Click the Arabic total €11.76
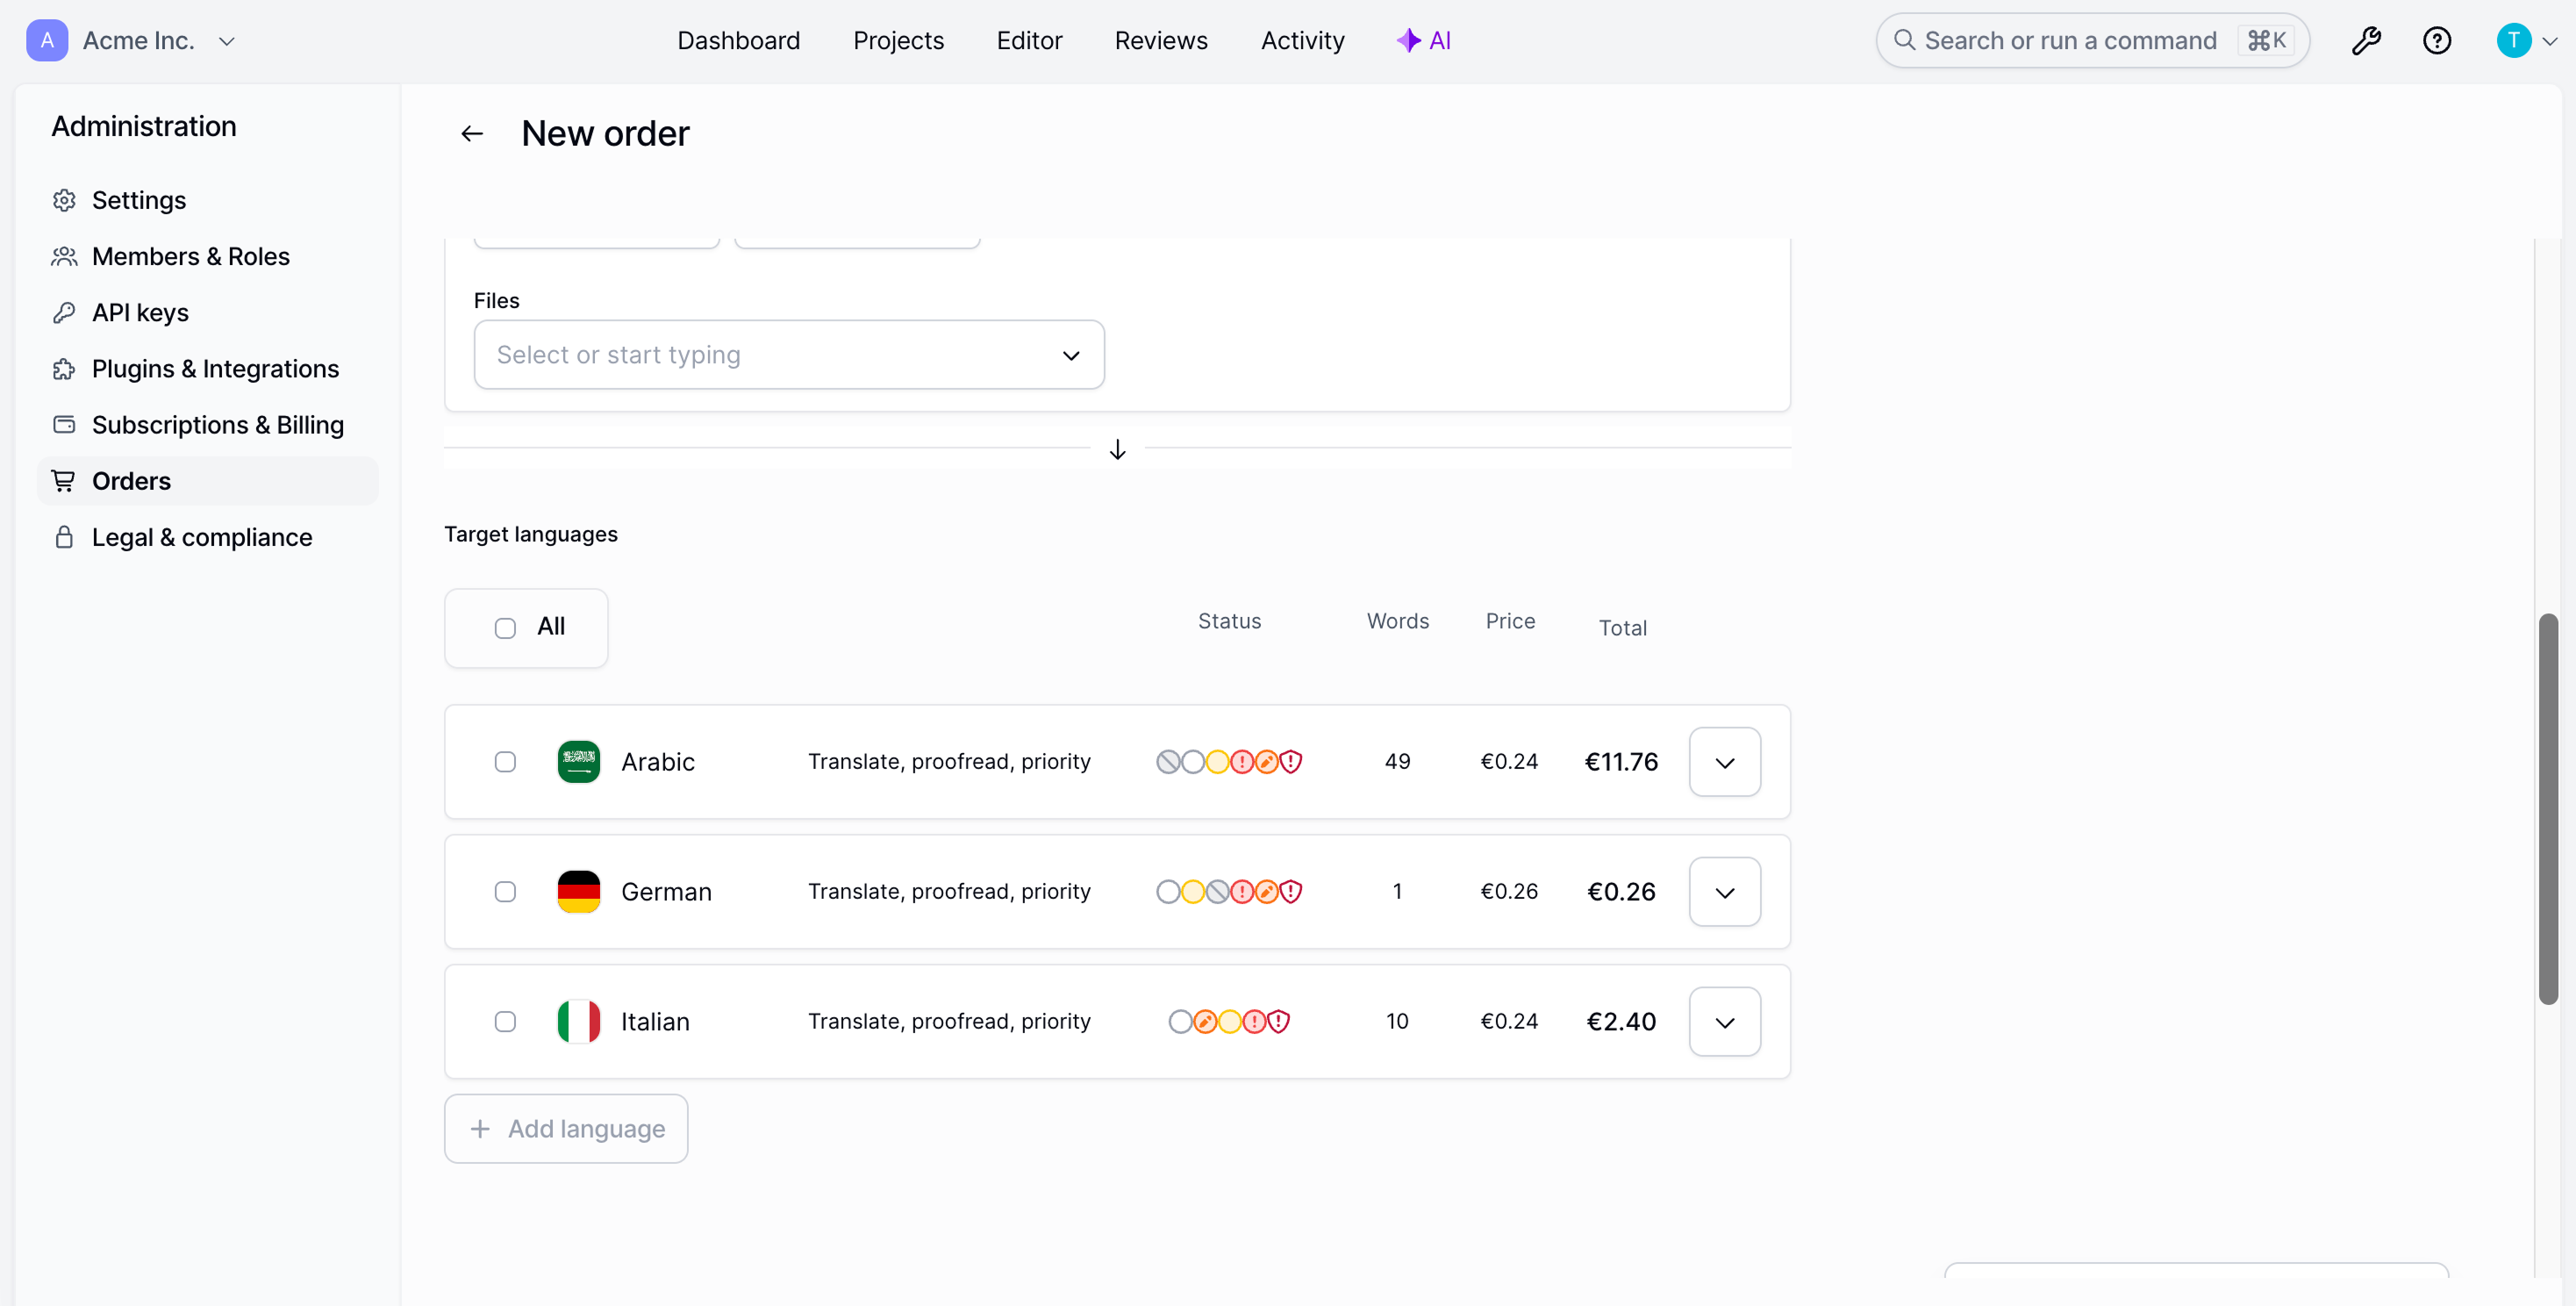 [1621, 762]
